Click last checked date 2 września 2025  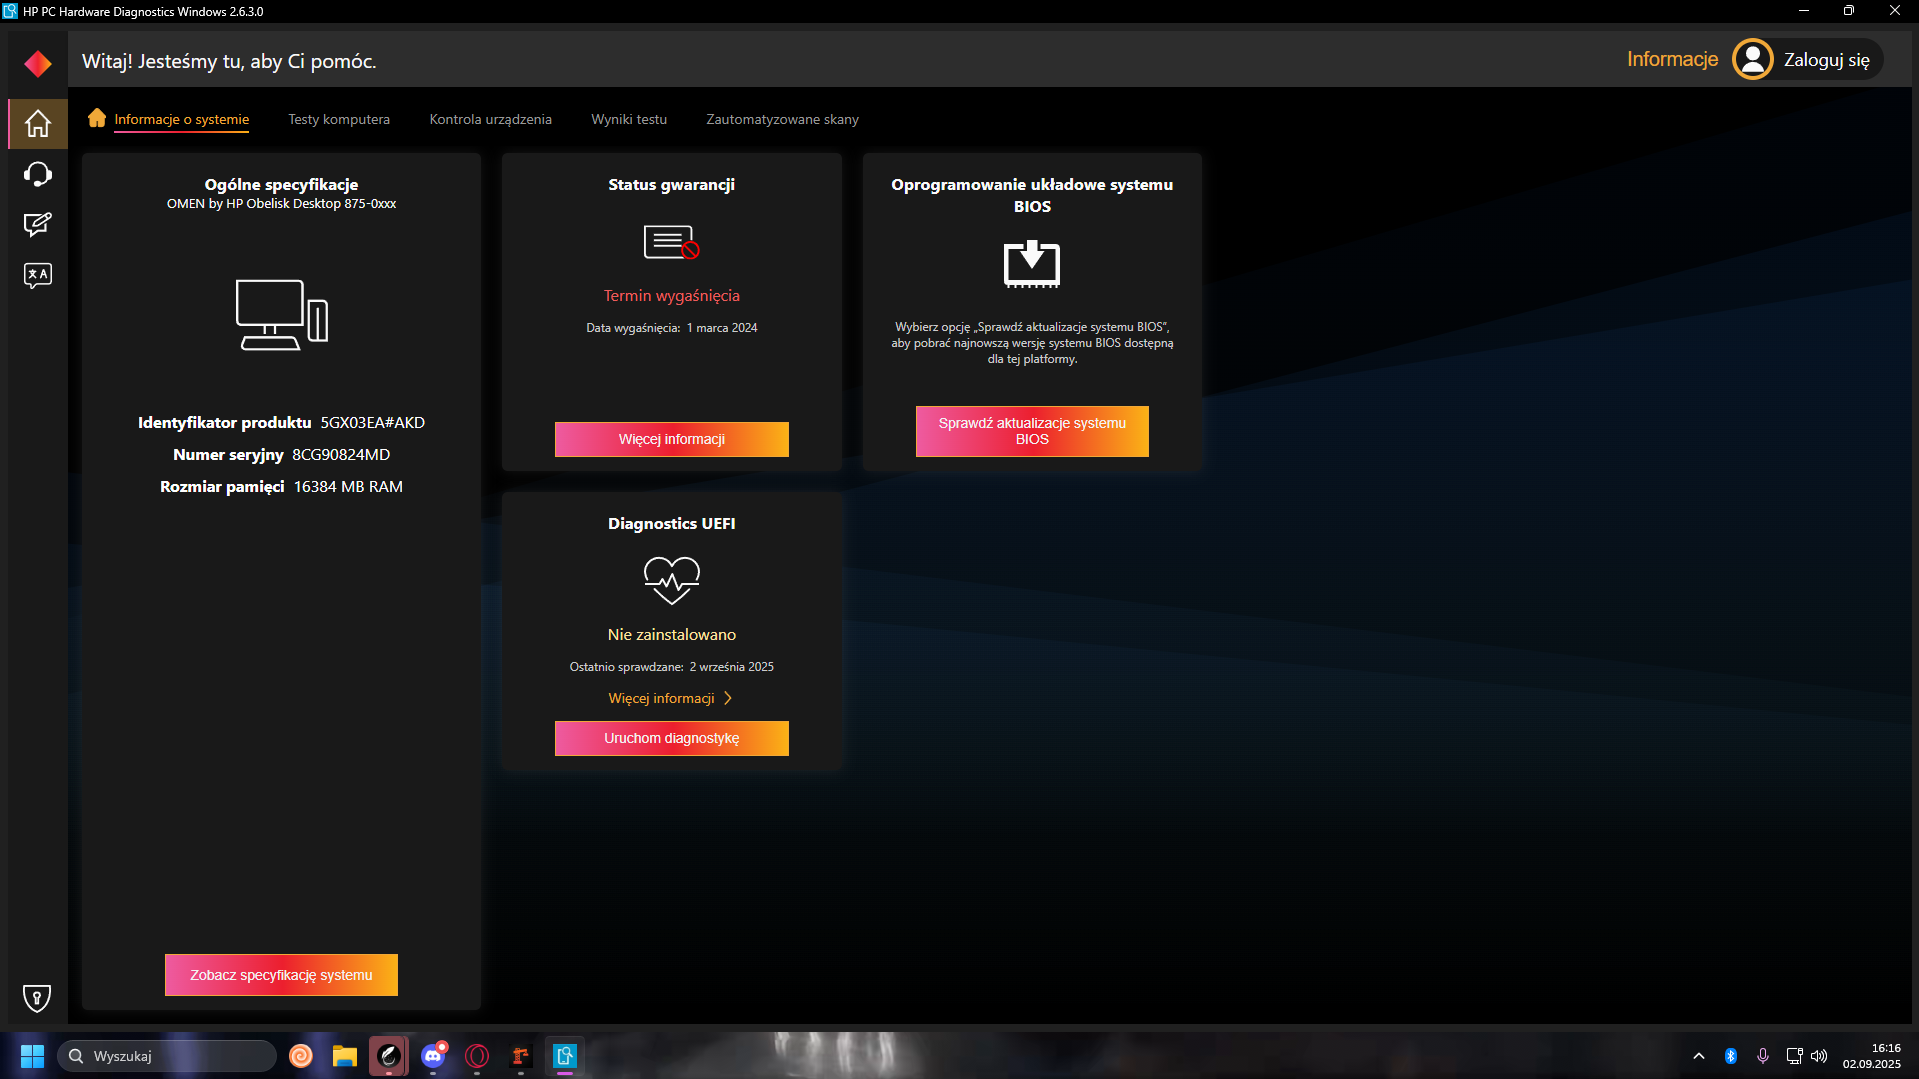coord(731,666)
